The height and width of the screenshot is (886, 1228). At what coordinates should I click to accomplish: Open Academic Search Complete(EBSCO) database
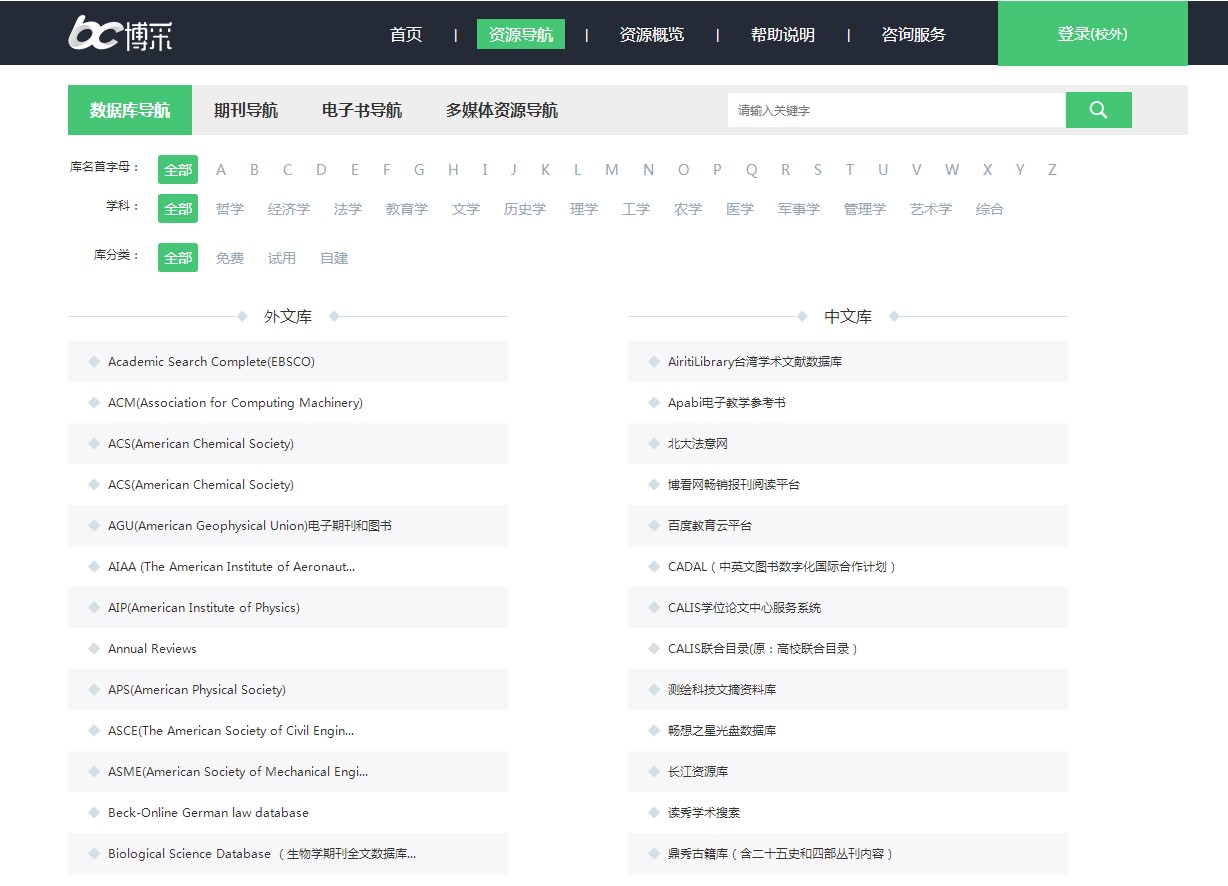coord(211,362)
